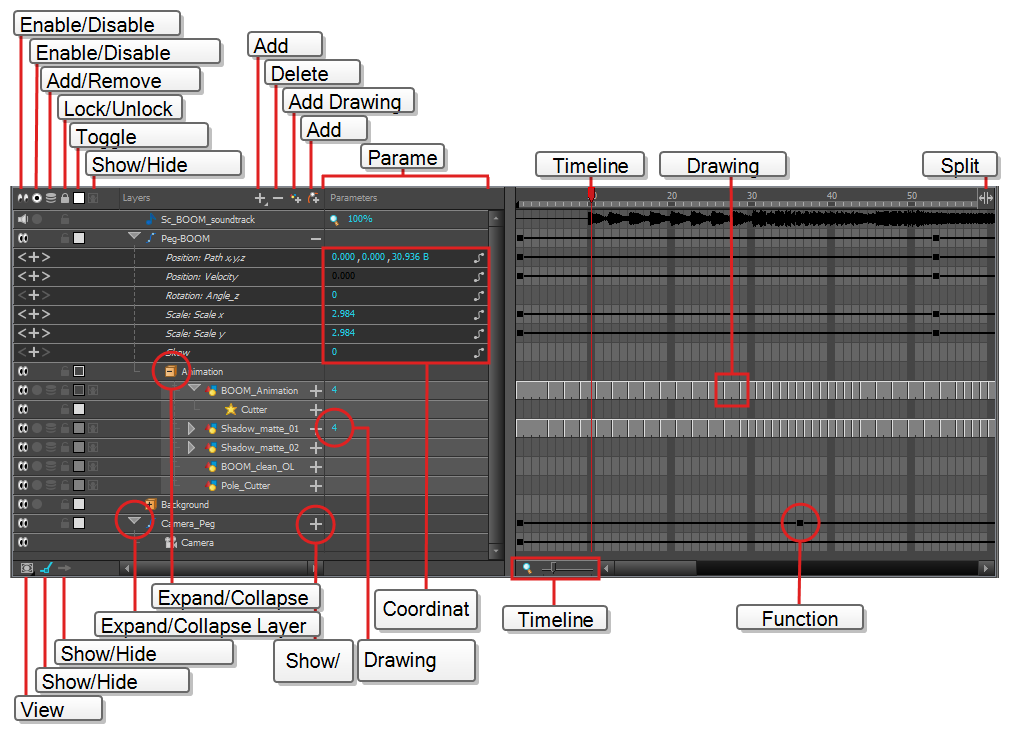This screenshot has height=736, width=1009.
Task: Expand the Shadow_matte_01 layer
Action: point(192,428)
